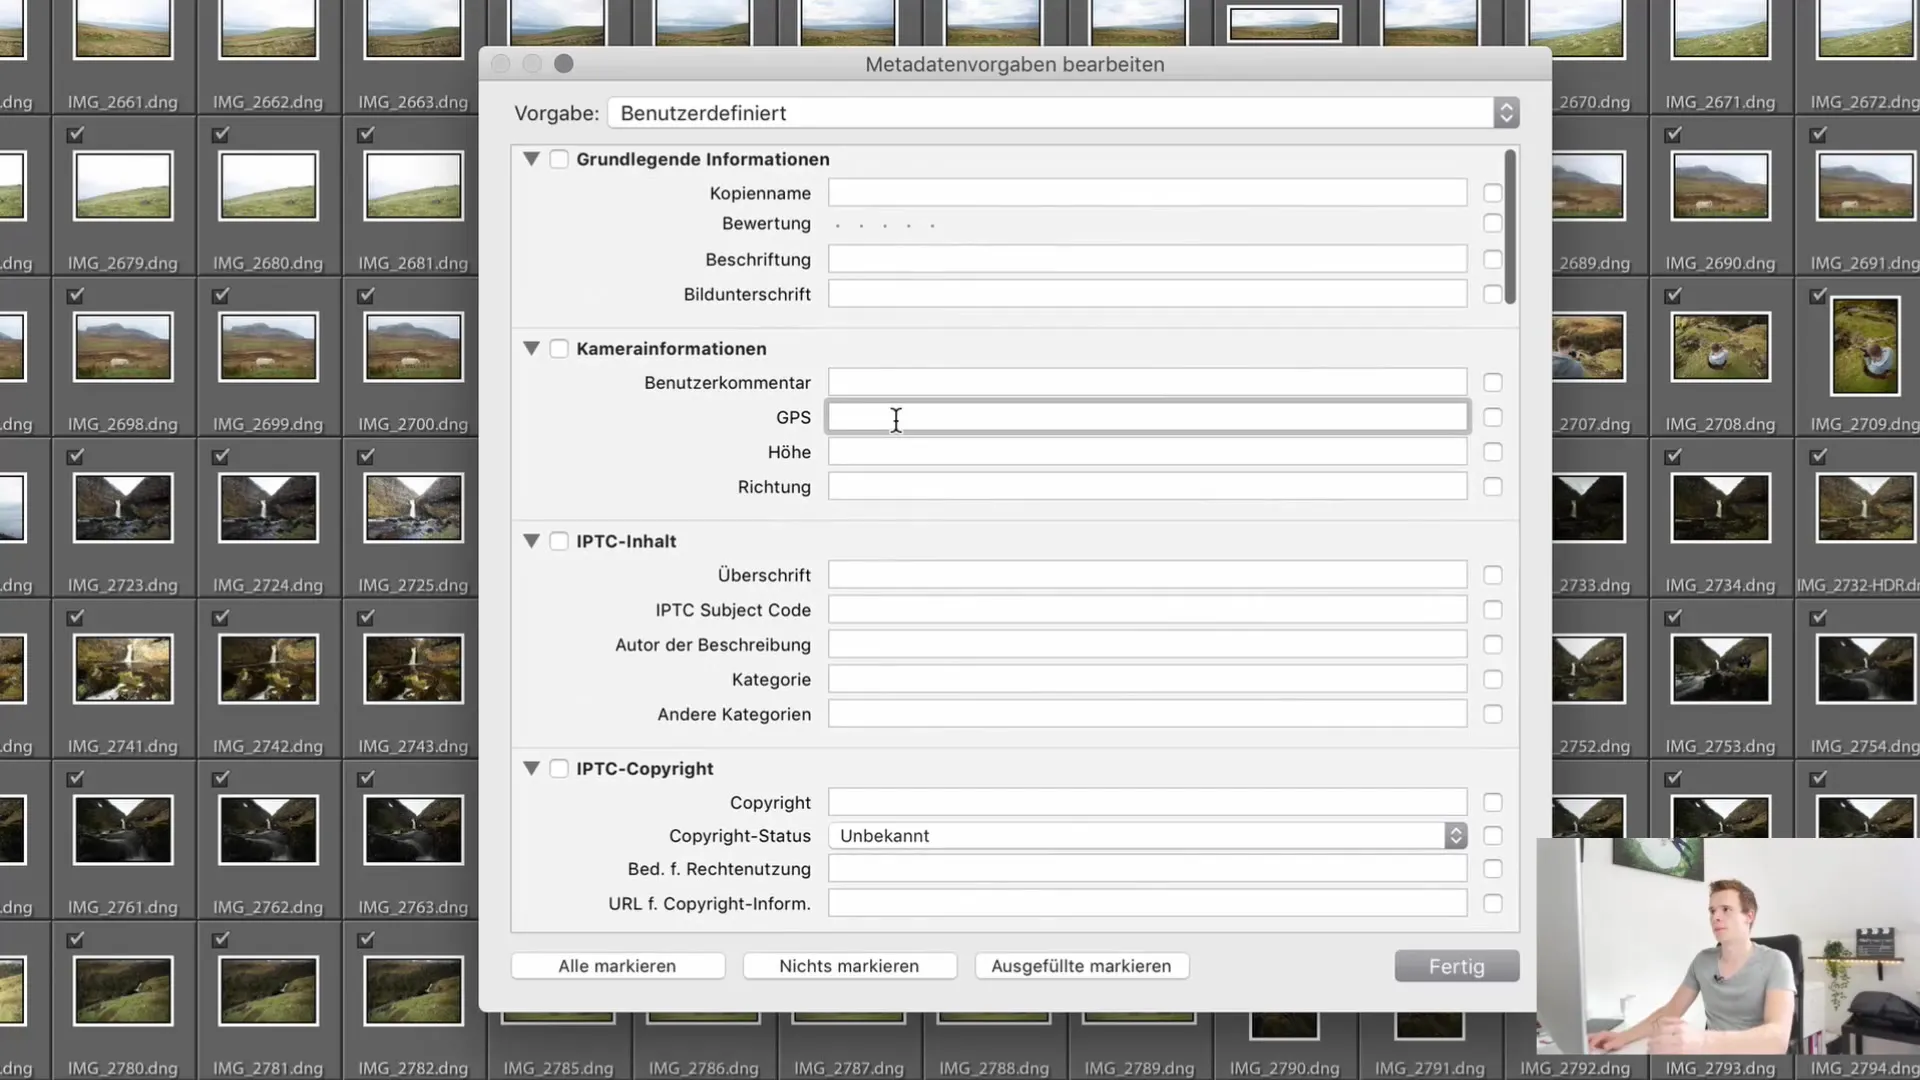1920x1080 pixels.
Task: Select thumbnail IMG_2781.dng in the grid
Action: coord(268,991)
